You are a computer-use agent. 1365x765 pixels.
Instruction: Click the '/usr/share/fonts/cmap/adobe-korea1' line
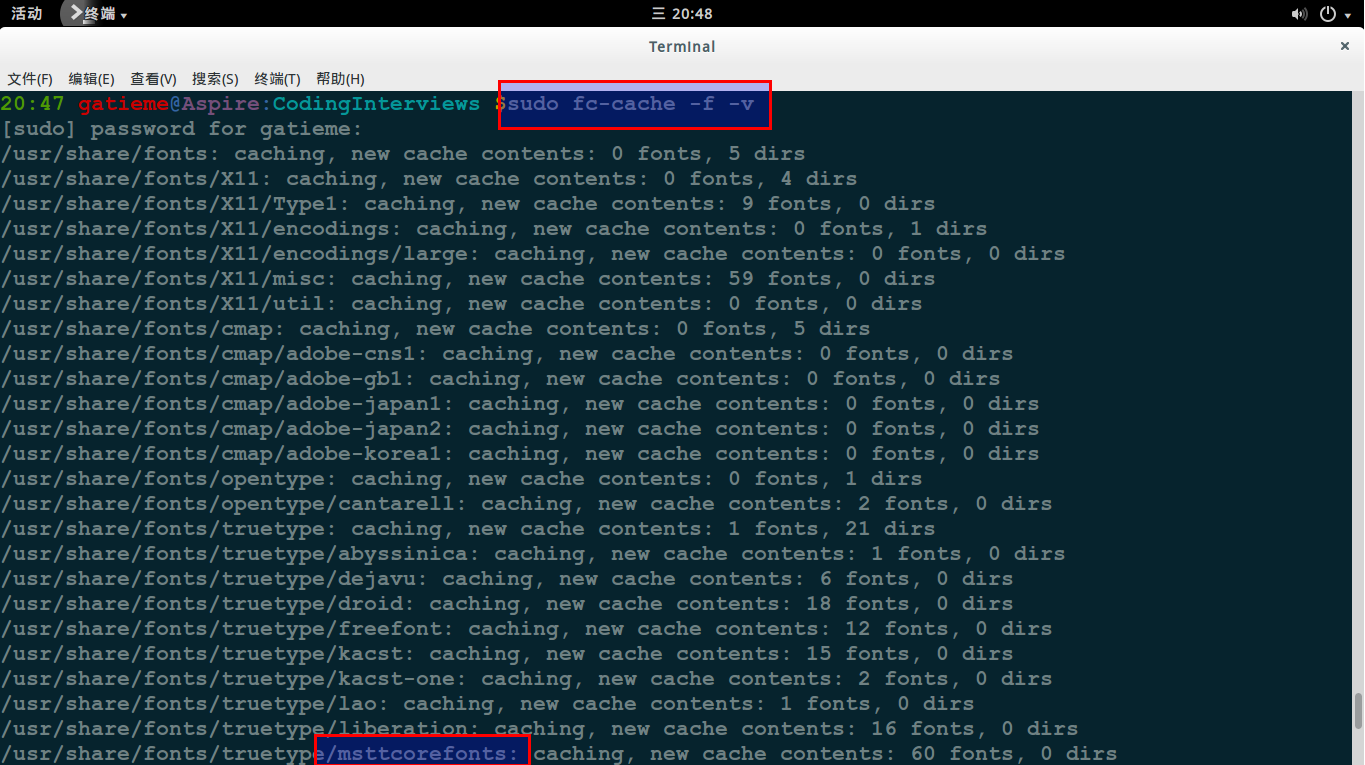pos(520,454)
